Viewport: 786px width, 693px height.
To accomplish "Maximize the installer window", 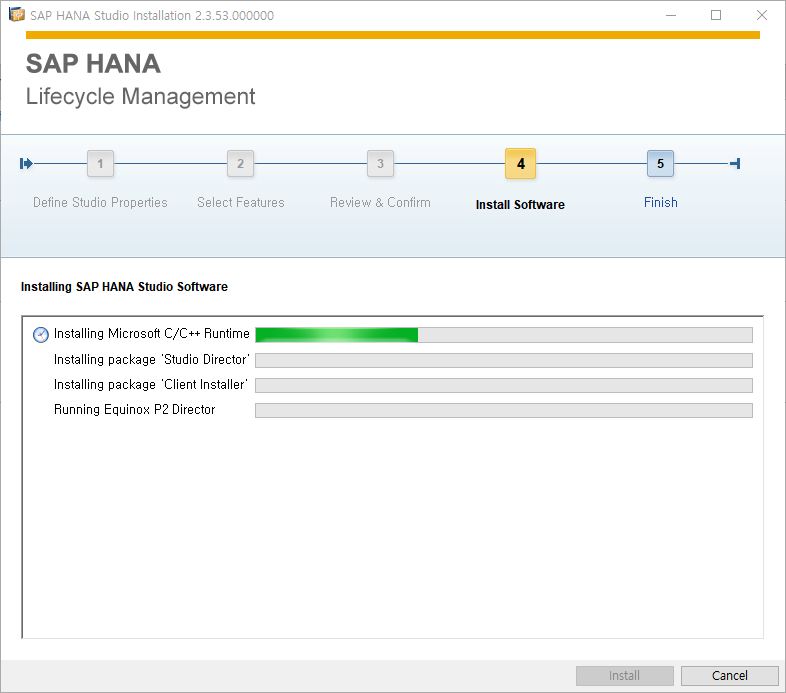I will click(x=716, y=15).
